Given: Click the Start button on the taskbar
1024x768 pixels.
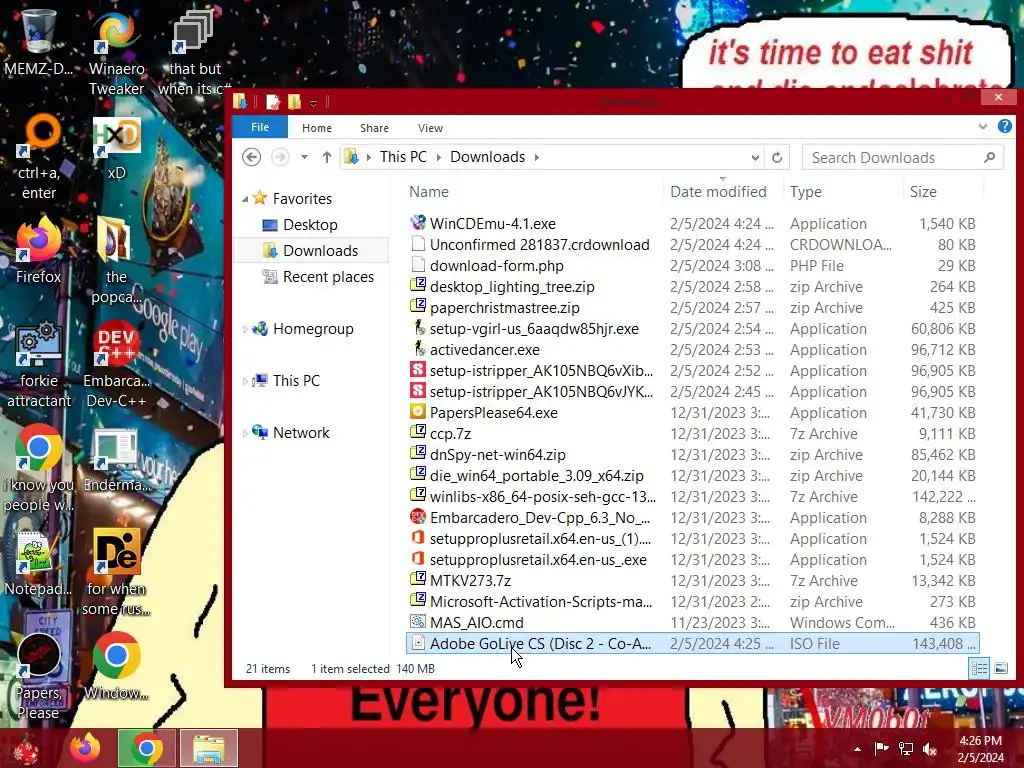Looking at the screenshot, I should 26,748.
